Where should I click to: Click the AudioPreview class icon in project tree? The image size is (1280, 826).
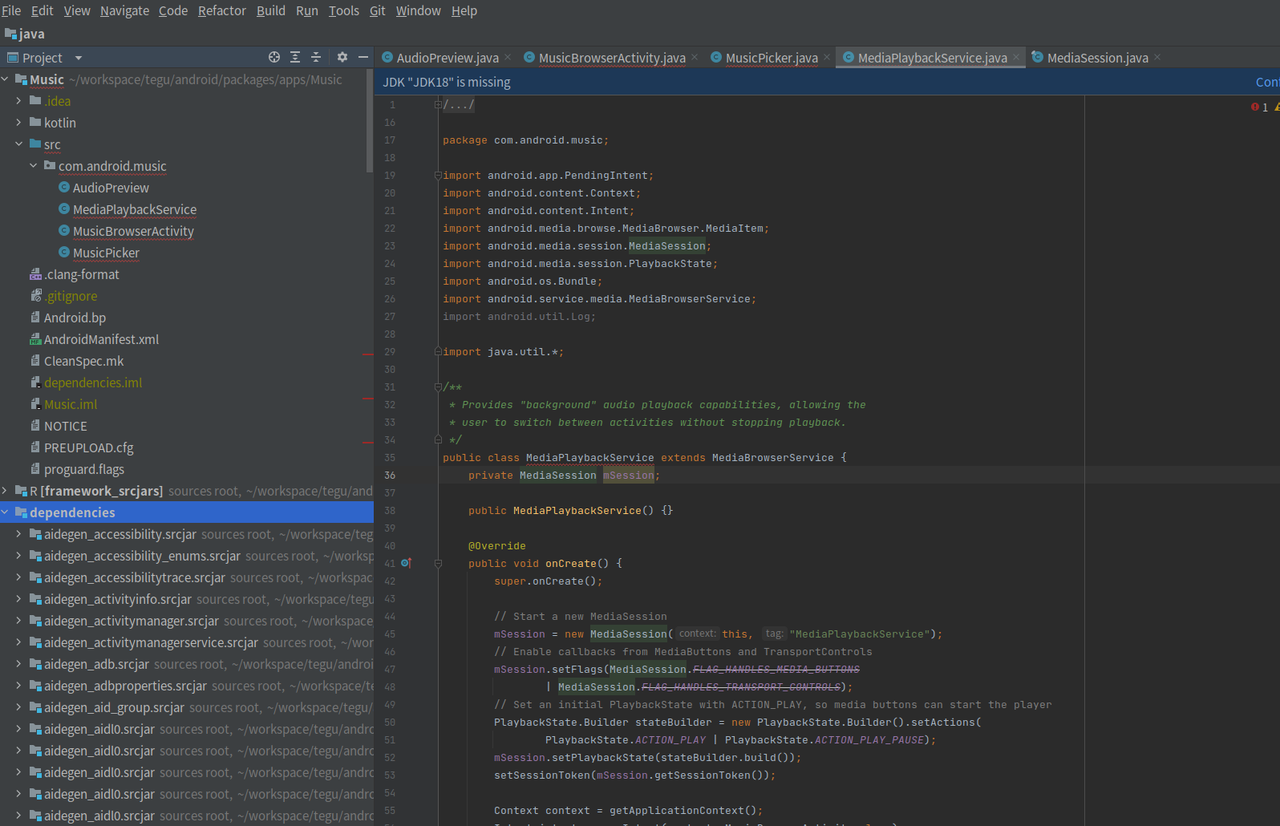[64, 188]
